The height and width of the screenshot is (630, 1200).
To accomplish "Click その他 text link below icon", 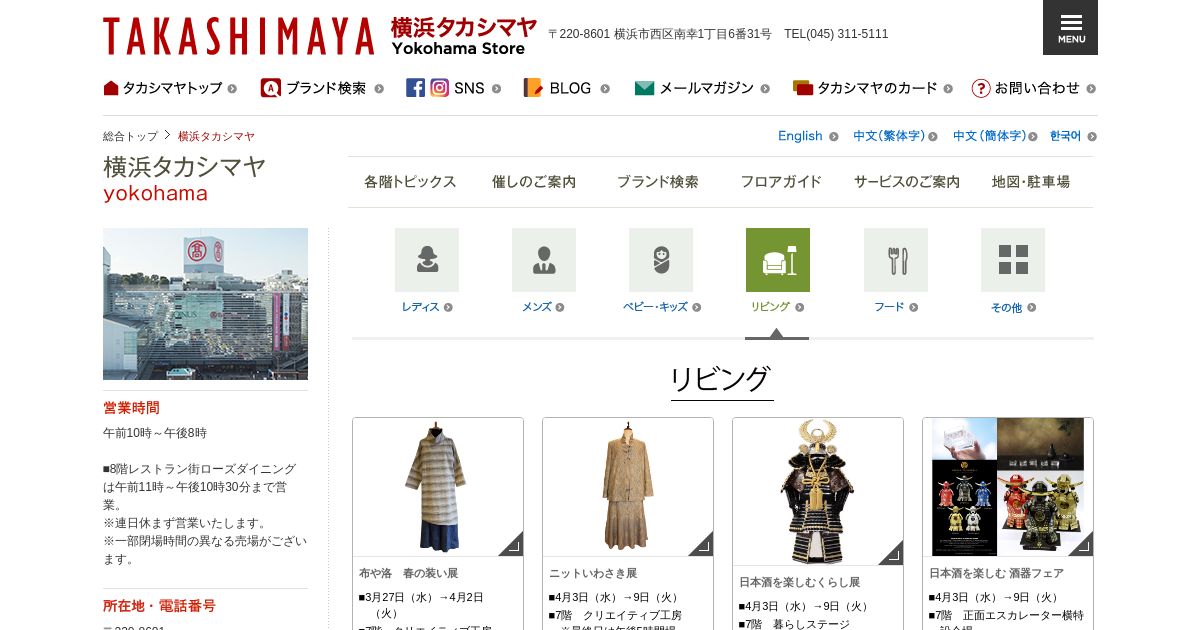I will pos(1006,307).
